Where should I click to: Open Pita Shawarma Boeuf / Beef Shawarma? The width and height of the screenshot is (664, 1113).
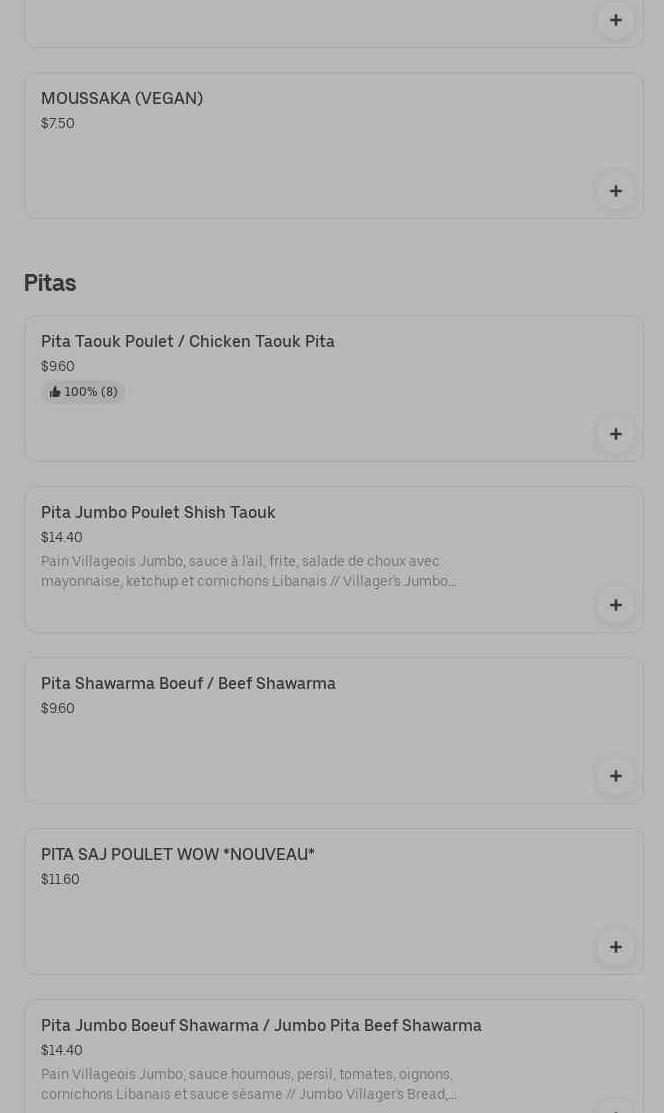click(188, 684)
